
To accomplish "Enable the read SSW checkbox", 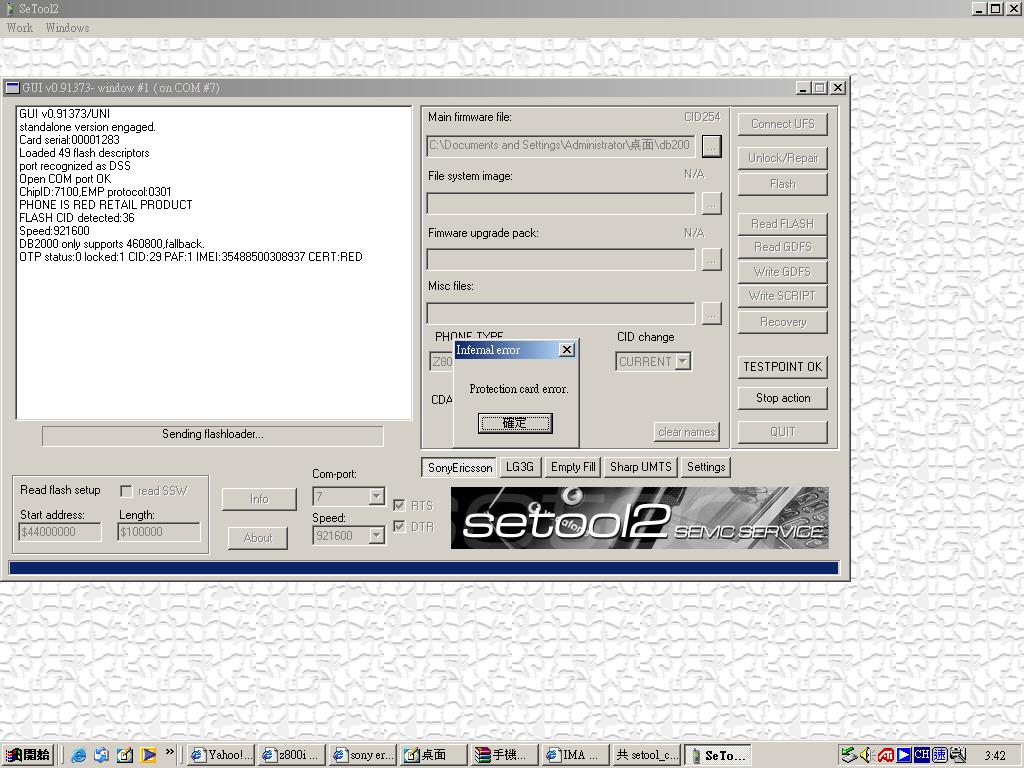I will pyautogui.click(x=126, y=491).
